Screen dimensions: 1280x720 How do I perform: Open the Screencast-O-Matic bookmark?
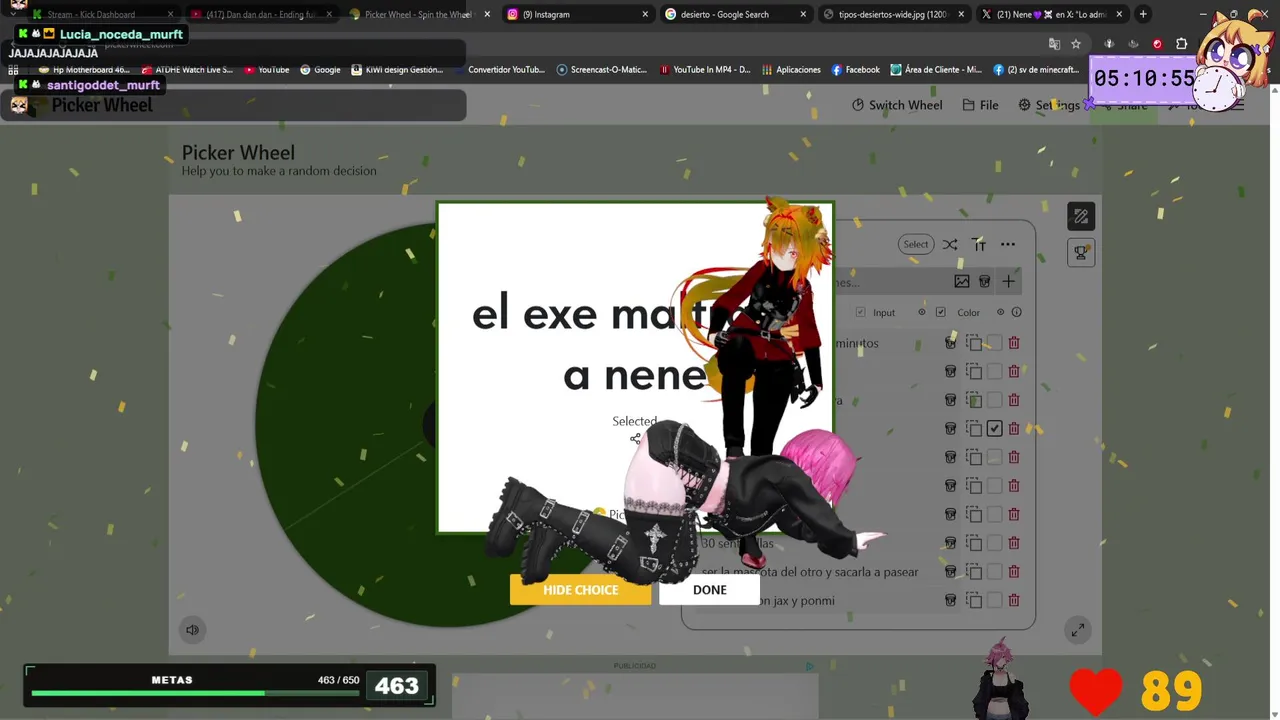[602, 70]
